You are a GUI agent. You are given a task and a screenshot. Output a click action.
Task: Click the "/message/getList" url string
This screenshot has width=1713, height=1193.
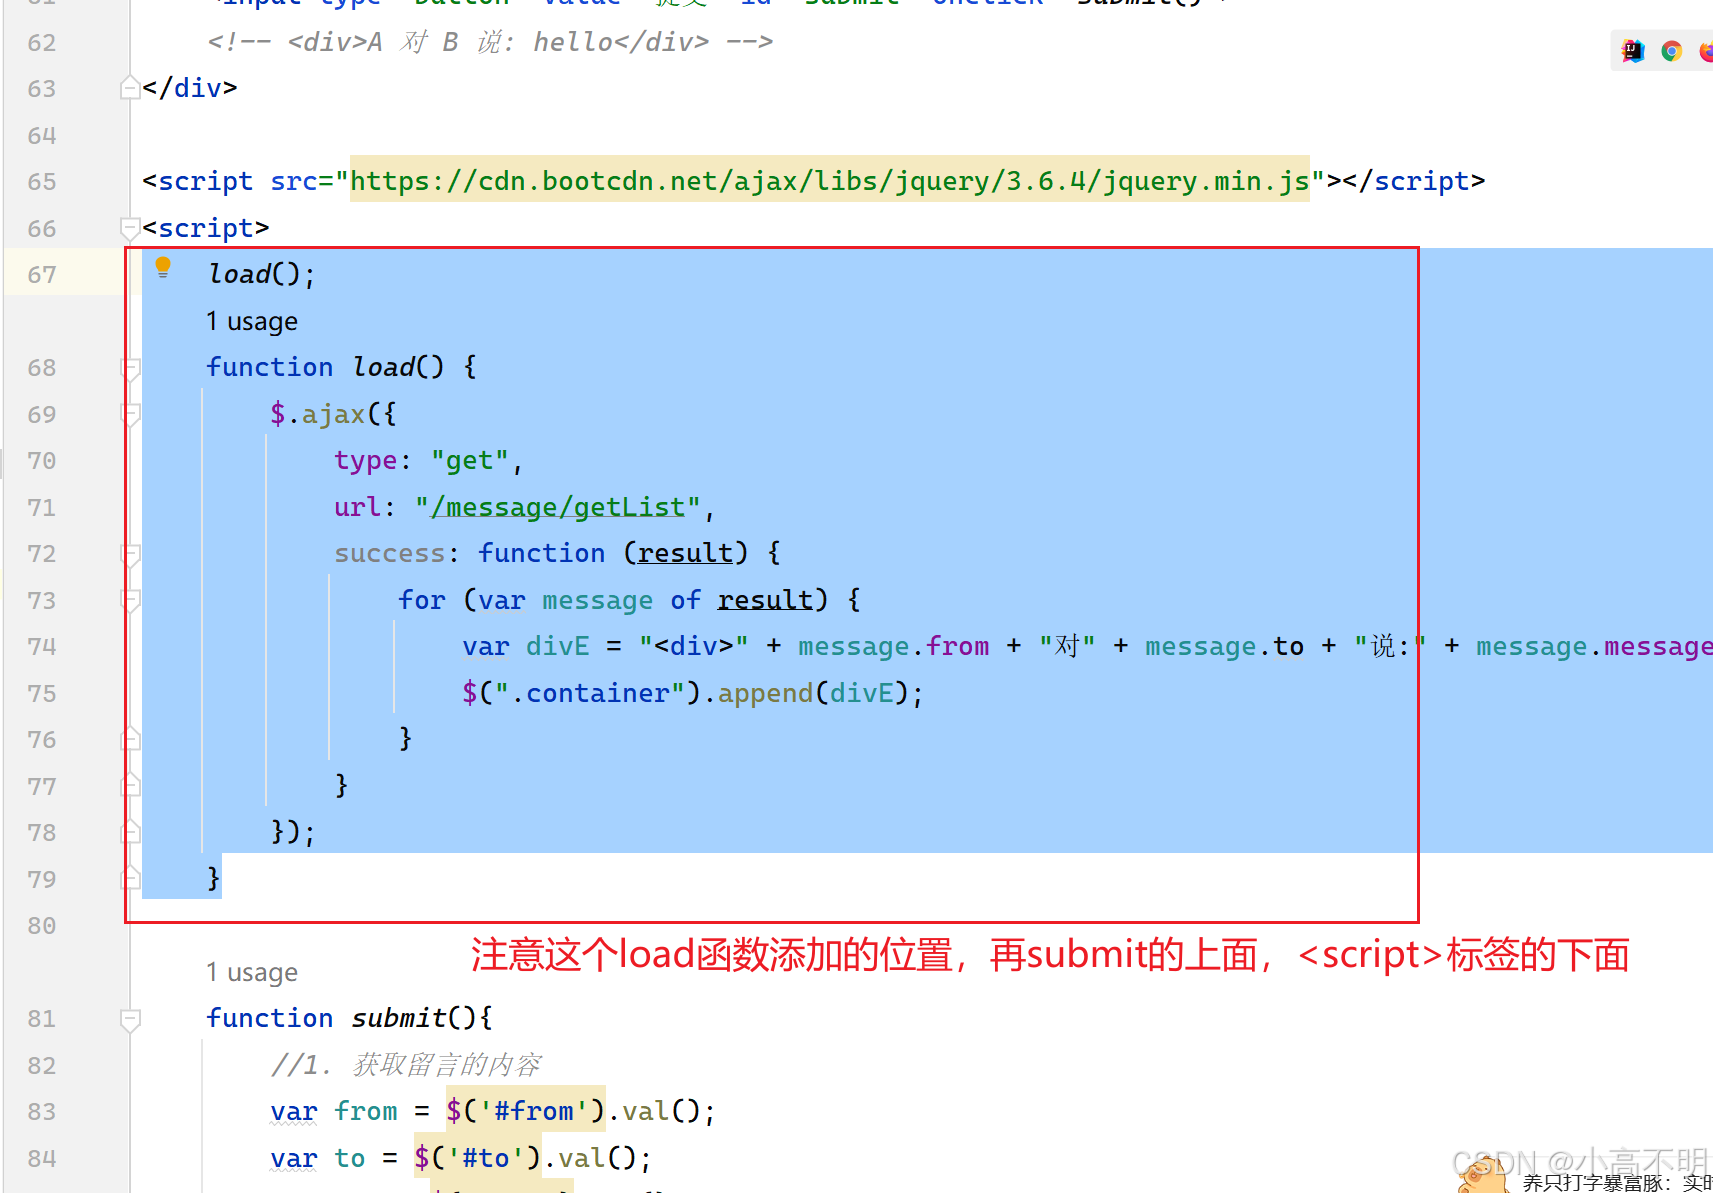point(558,507)
